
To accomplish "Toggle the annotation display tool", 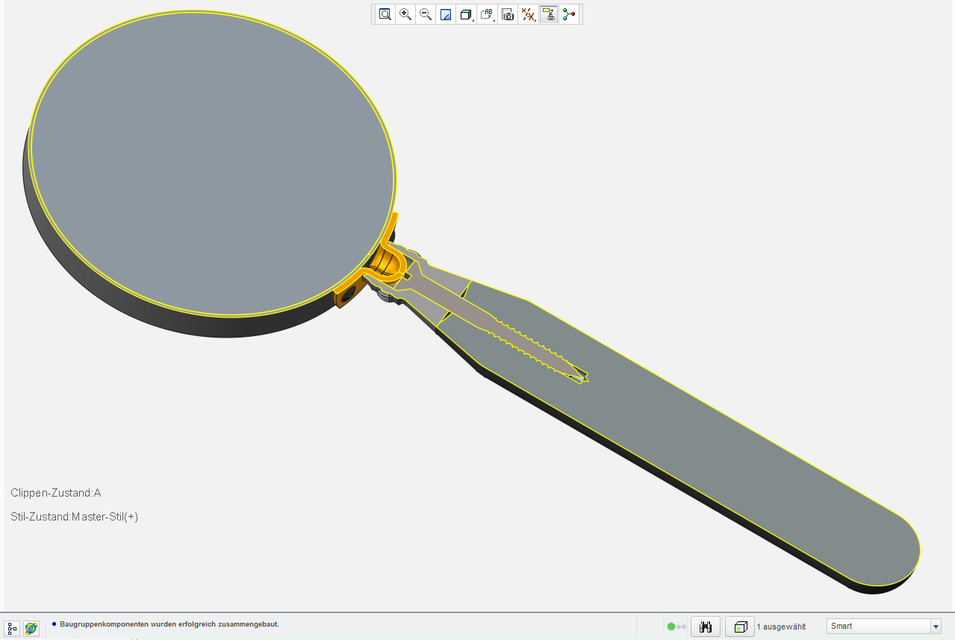I will click(547, 14).
